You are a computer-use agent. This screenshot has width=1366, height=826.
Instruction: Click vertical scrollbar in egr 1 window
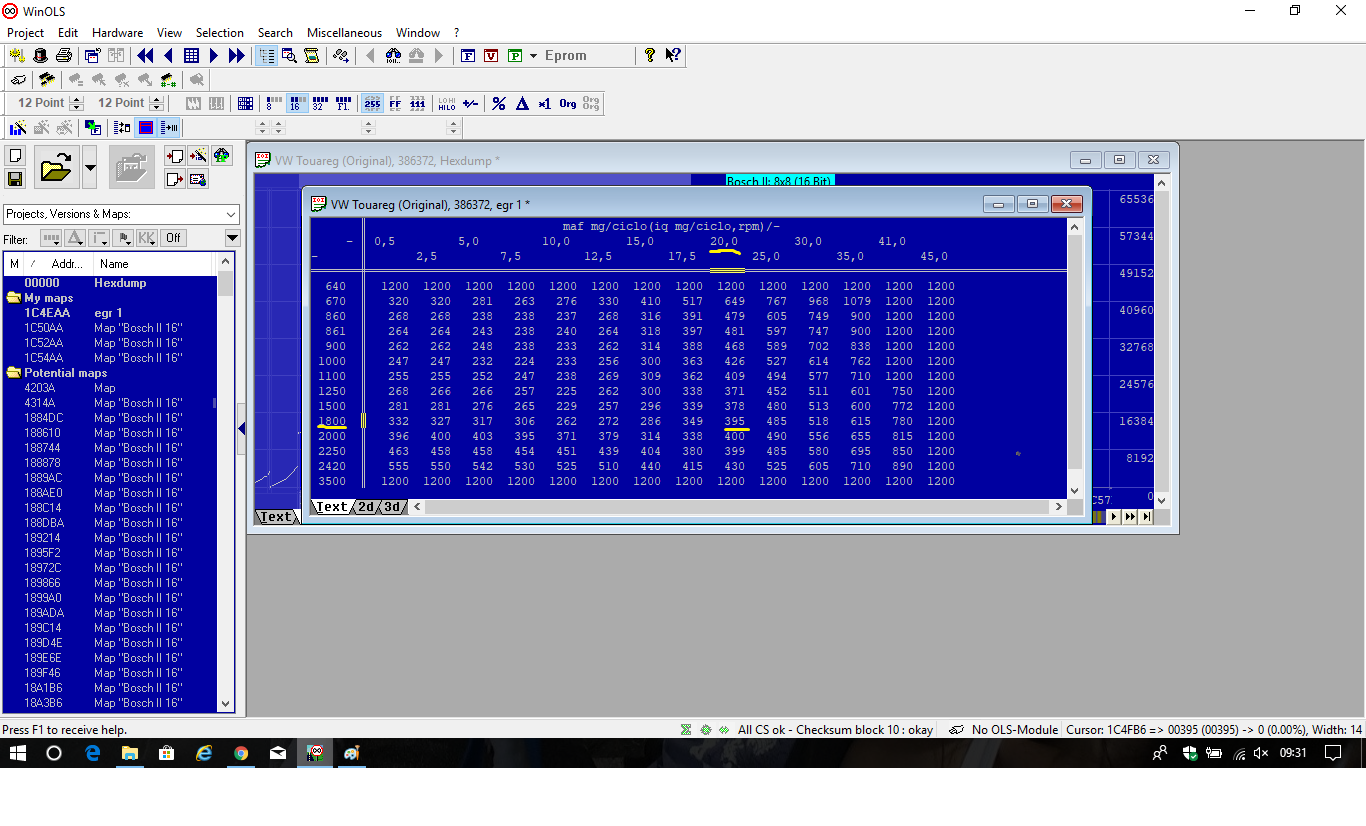pyautogui.click(x=1075, y=358)
